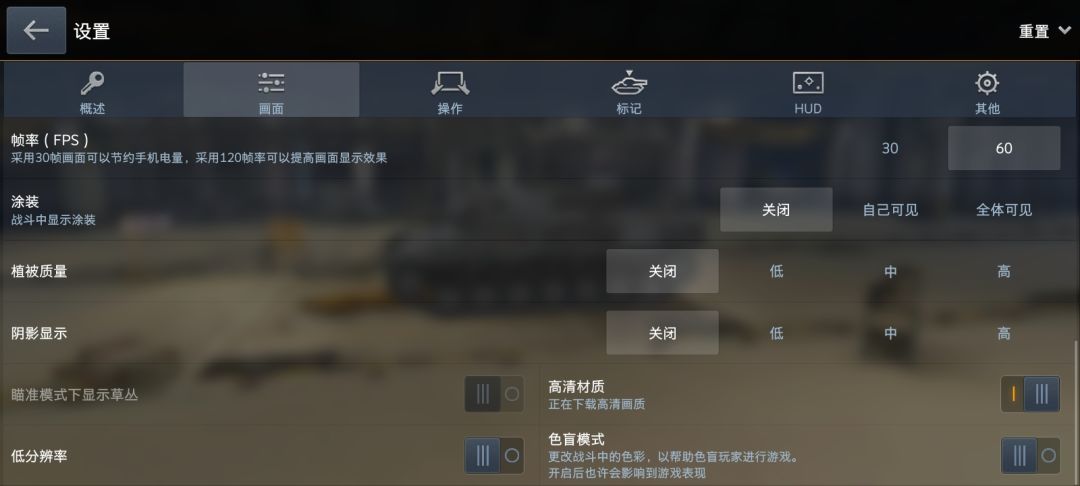Viewport: 1080px width, 486px height.
Task: Expand the 重置 dropdown chevron
Action: [1065, 30]
